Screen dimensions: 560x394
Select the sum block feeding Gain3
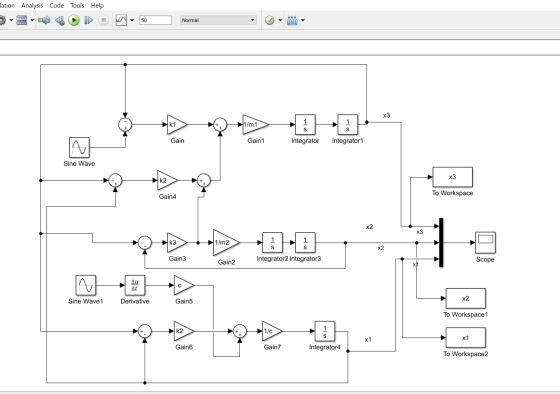point(145,243)
